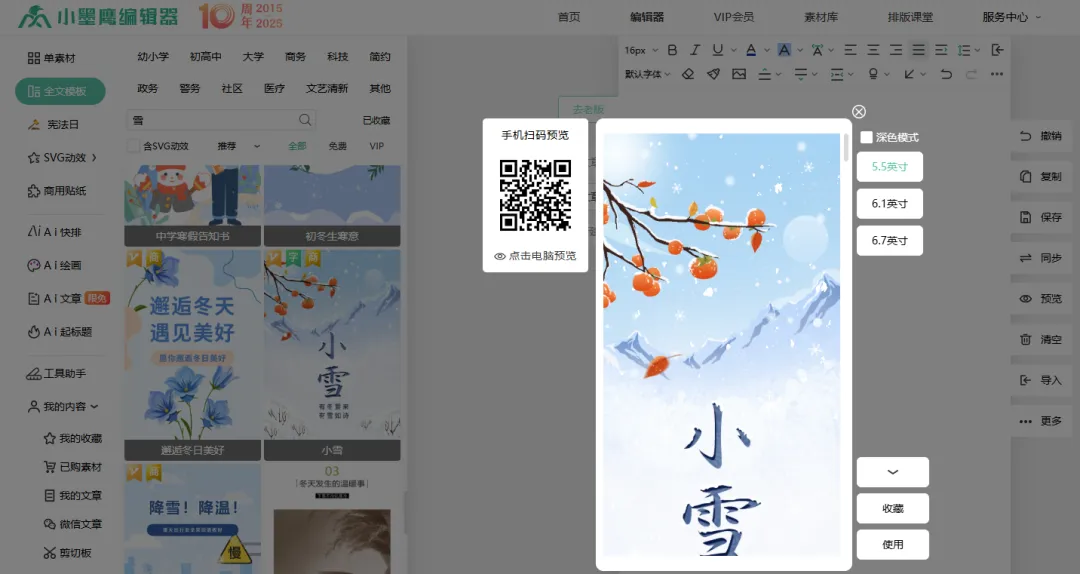Open AI 快排 in the sidebar
Image resolution: width=1080 pixels, height=574 pixels.
coord(54,232)
